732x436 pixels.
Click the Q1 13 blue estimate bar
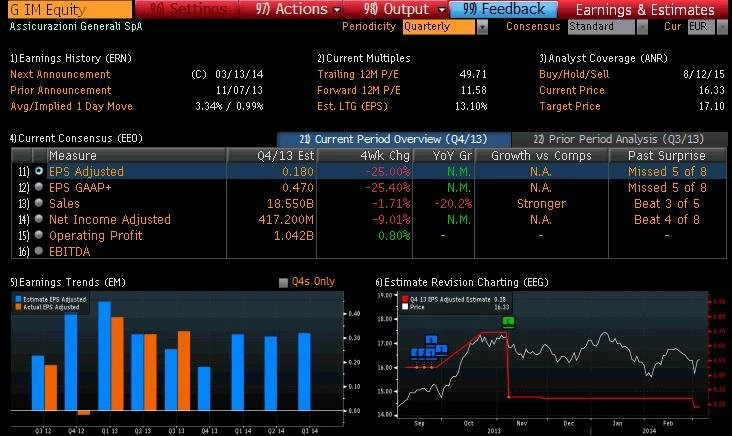point(105,356)
